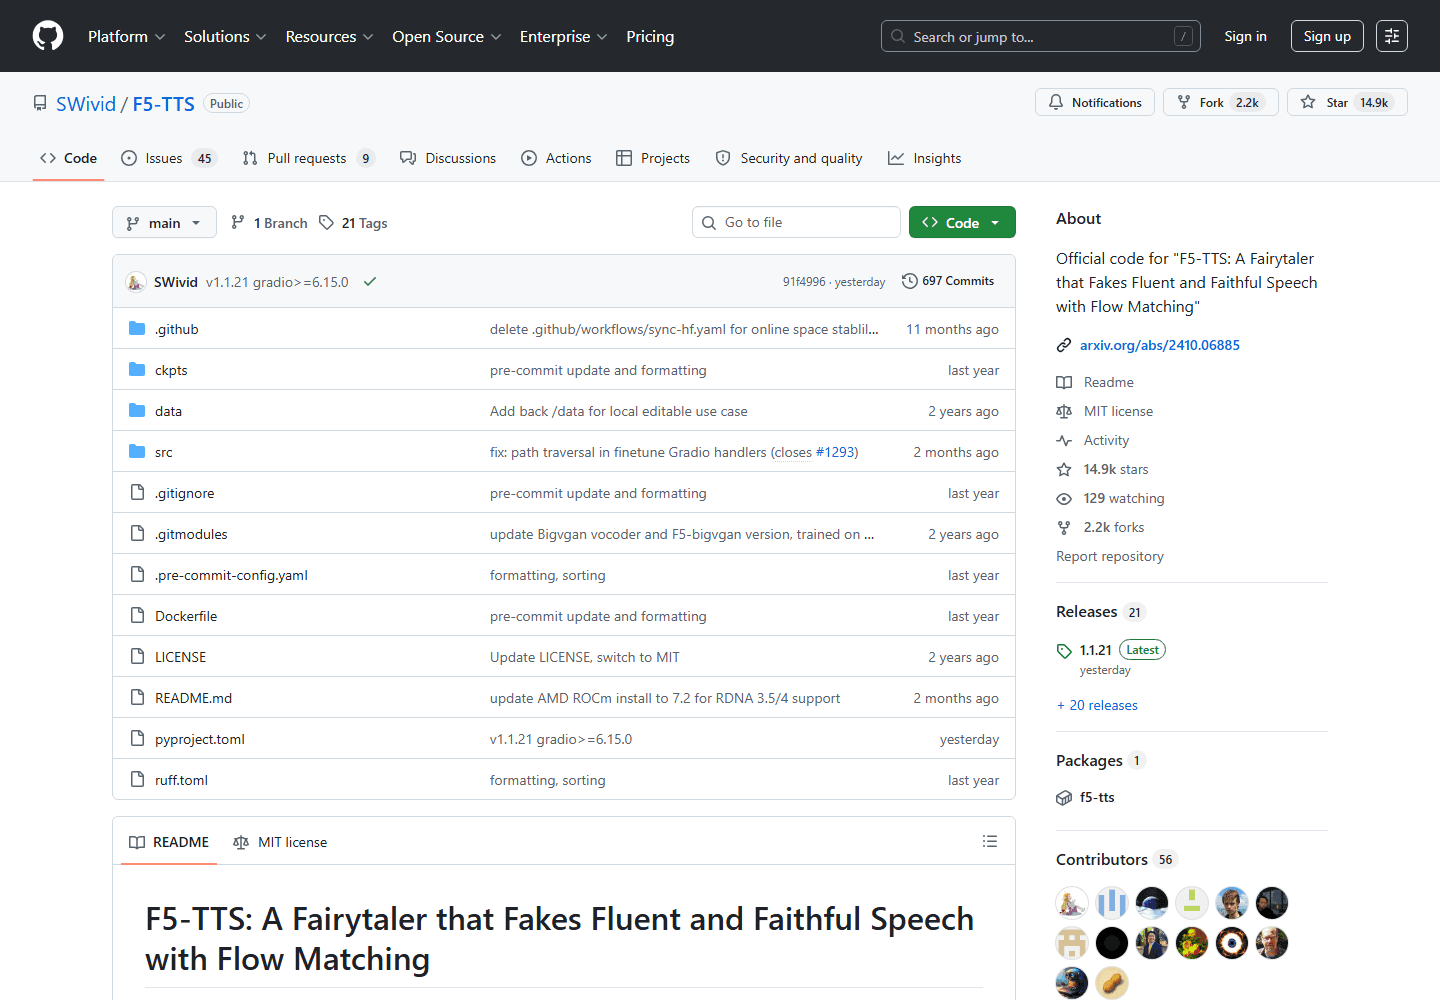Expand the Open Source menu
The image size is (1440, 1000).
[447, 36]
